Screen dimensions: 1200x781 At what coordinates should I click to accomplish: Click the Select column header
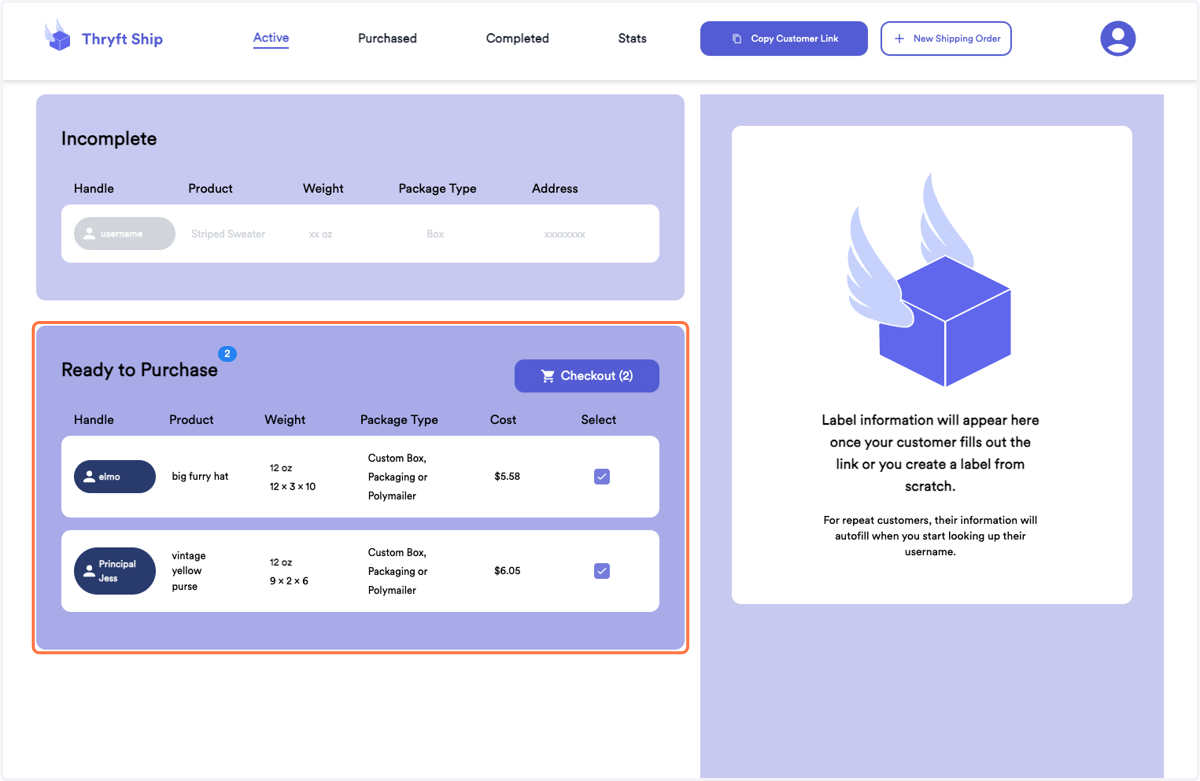(x=599, y=420)
